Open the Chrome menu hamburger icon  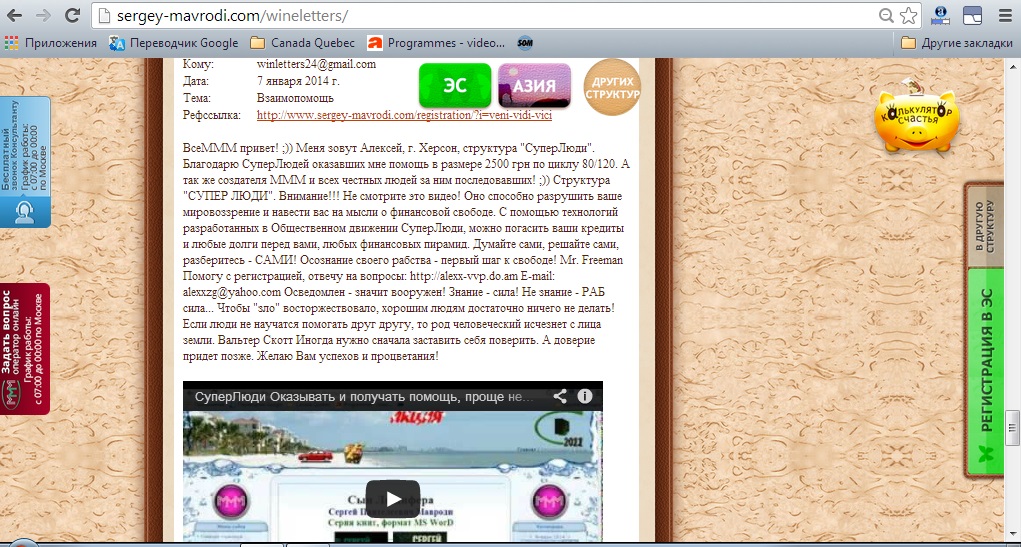[x=1005, y=16]
